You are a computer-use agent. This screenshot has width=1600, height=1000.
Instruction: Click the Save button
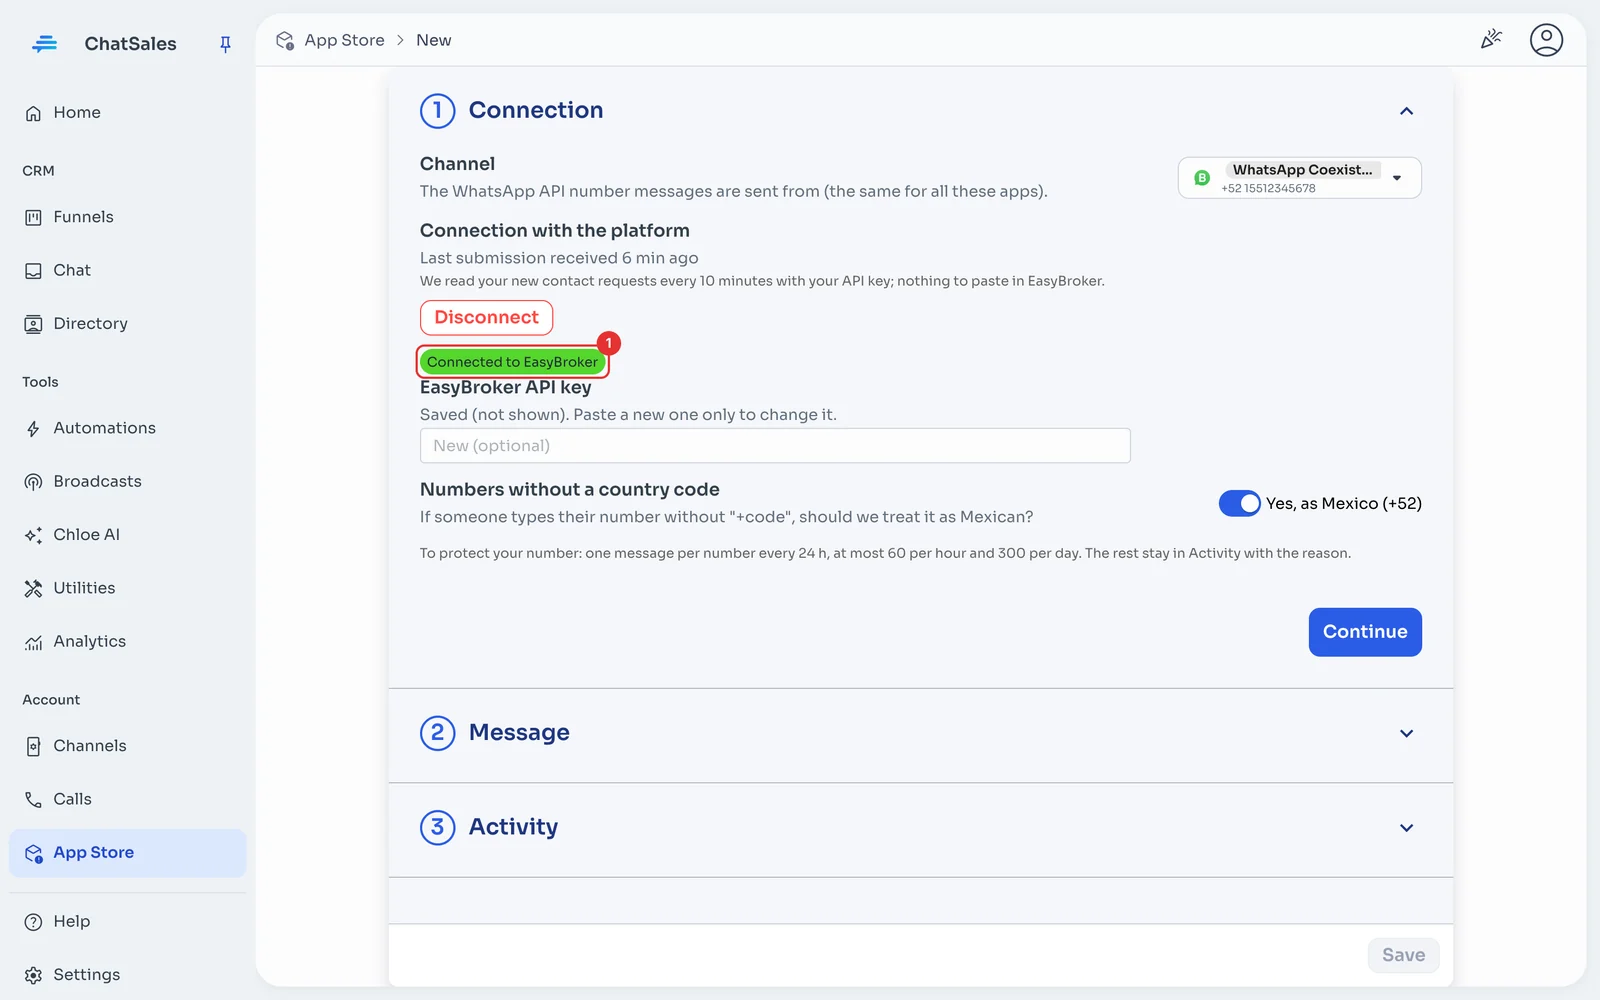tap(1403, 955)
